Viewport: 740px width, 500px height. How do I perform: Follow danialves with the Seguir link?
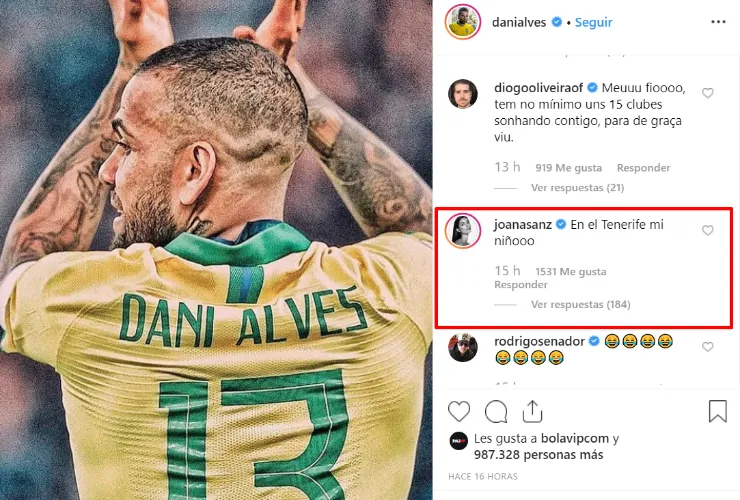pyautogui.click(x=593, y=22)
